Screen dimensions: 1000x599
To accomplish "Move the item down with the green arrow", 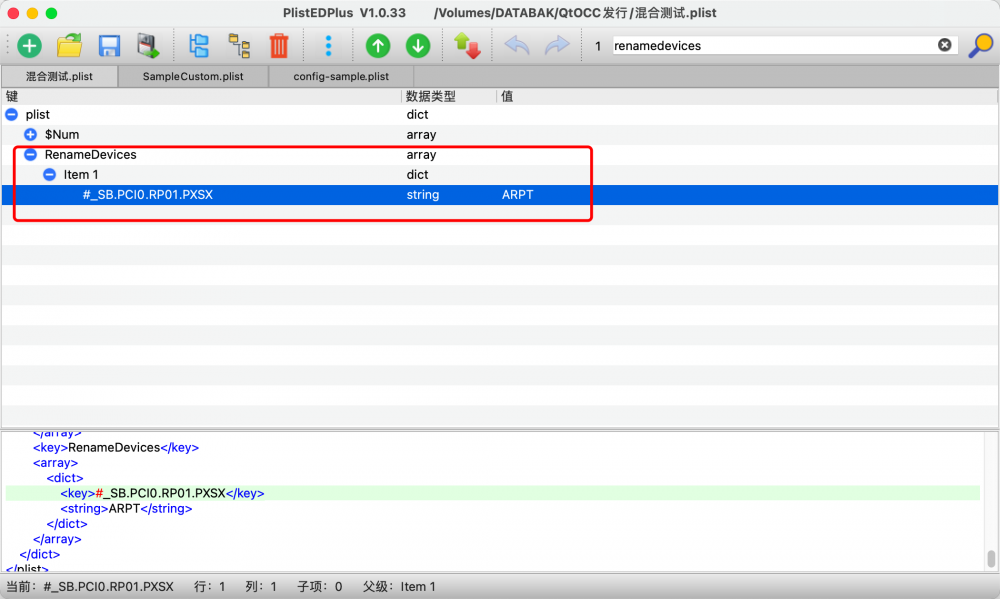I will pyautogui.click(x=418, y=46).
